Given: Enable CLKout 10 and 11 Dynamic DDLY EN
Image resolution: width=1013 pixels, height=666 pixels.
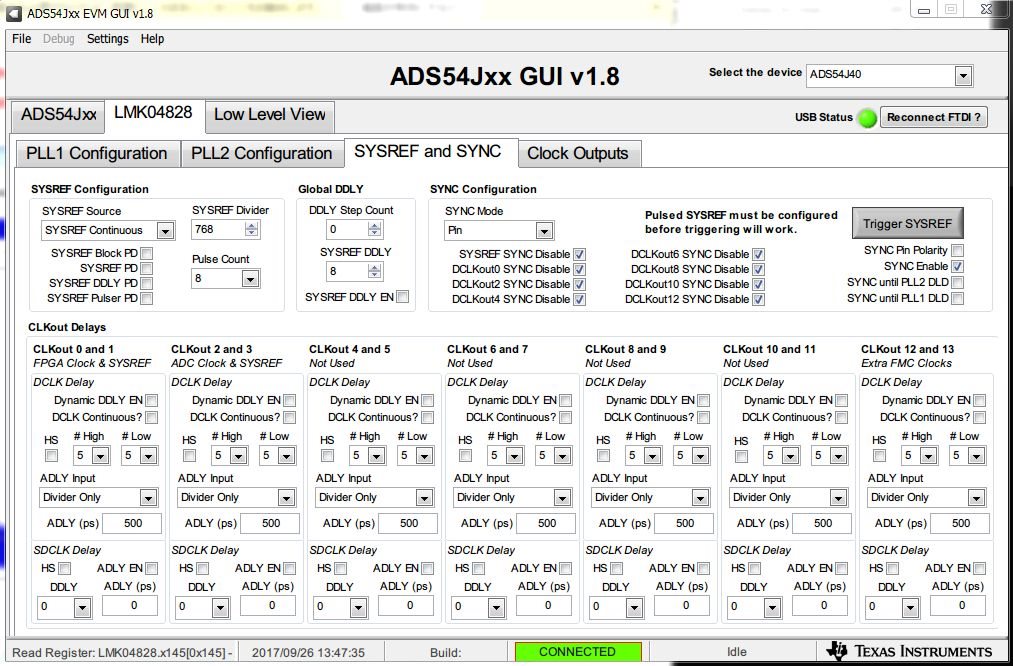Looking at the screenshot, I should tap(841, 401).
